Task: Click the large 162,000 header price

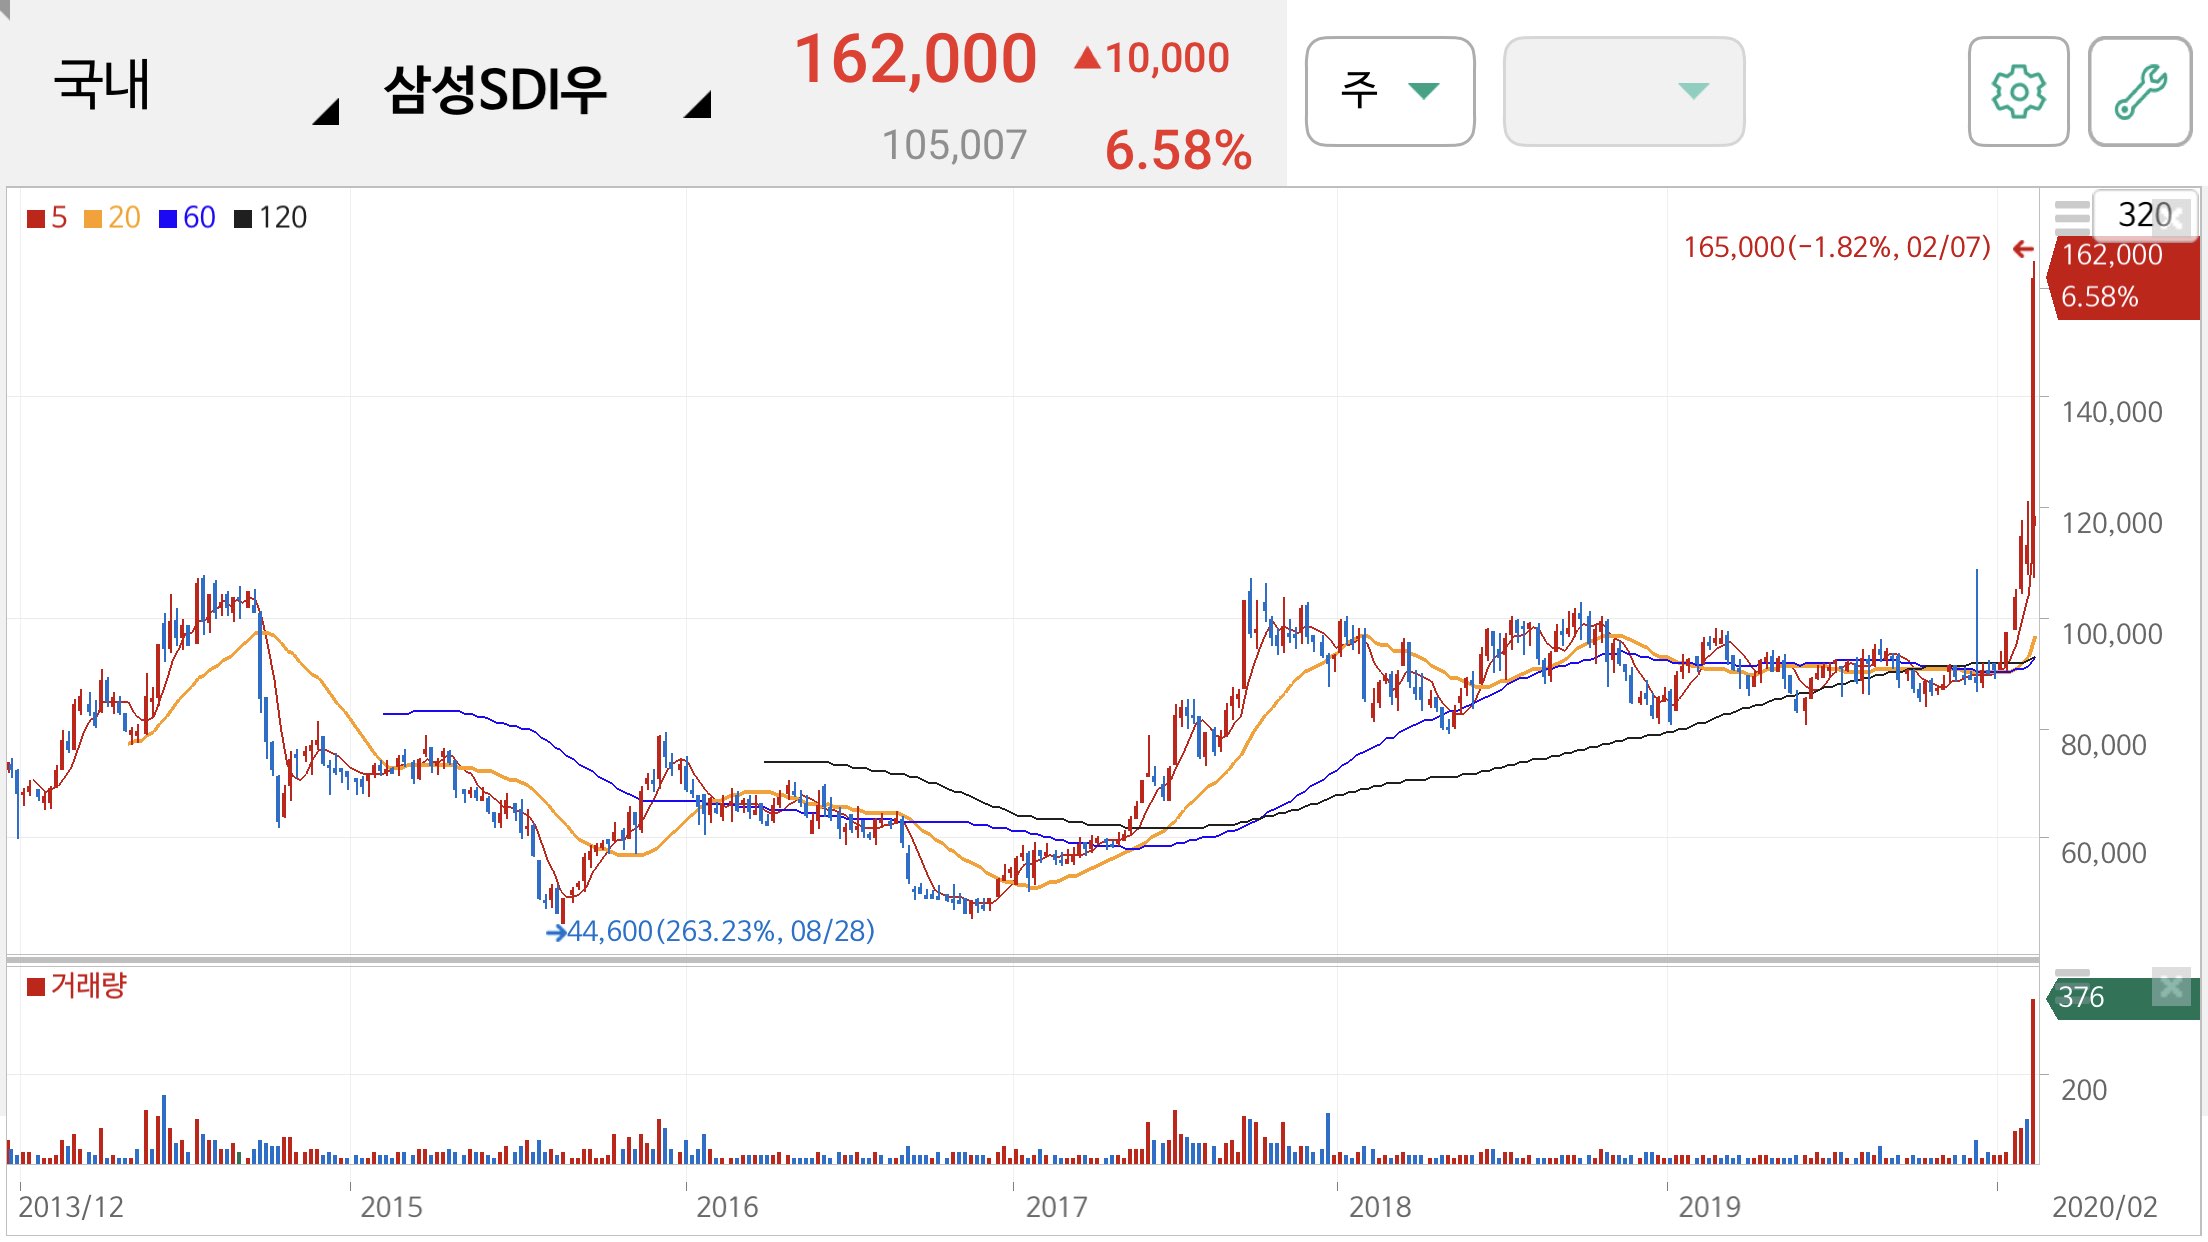Action: pyautogui.click(x=915, y=58)
